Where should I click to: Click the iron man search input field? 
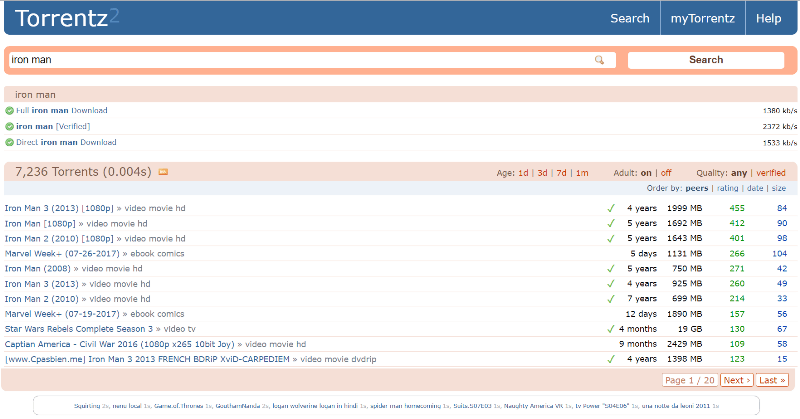click(x=312, y=60)
